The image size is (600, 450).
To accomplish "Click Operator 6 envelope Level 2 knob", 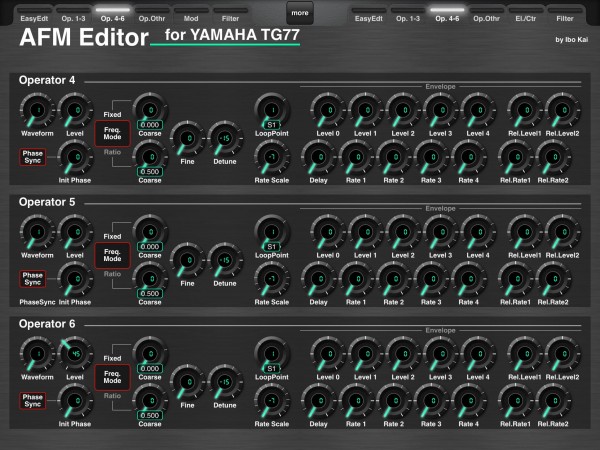I will tap(403, 354).
